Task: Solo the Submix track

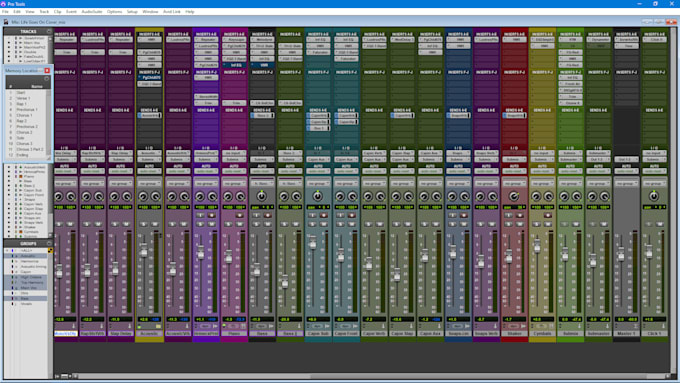Action: pos(565,224)
